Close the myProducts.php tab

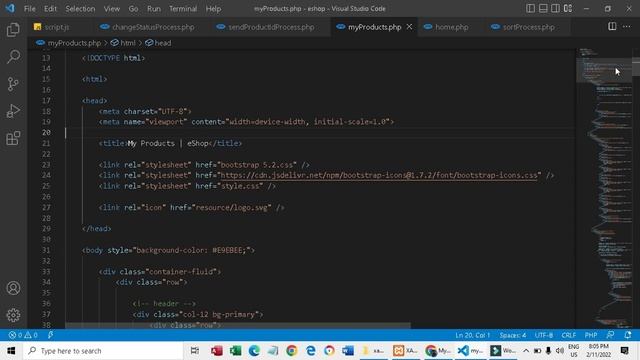click(x=409, y=27)
